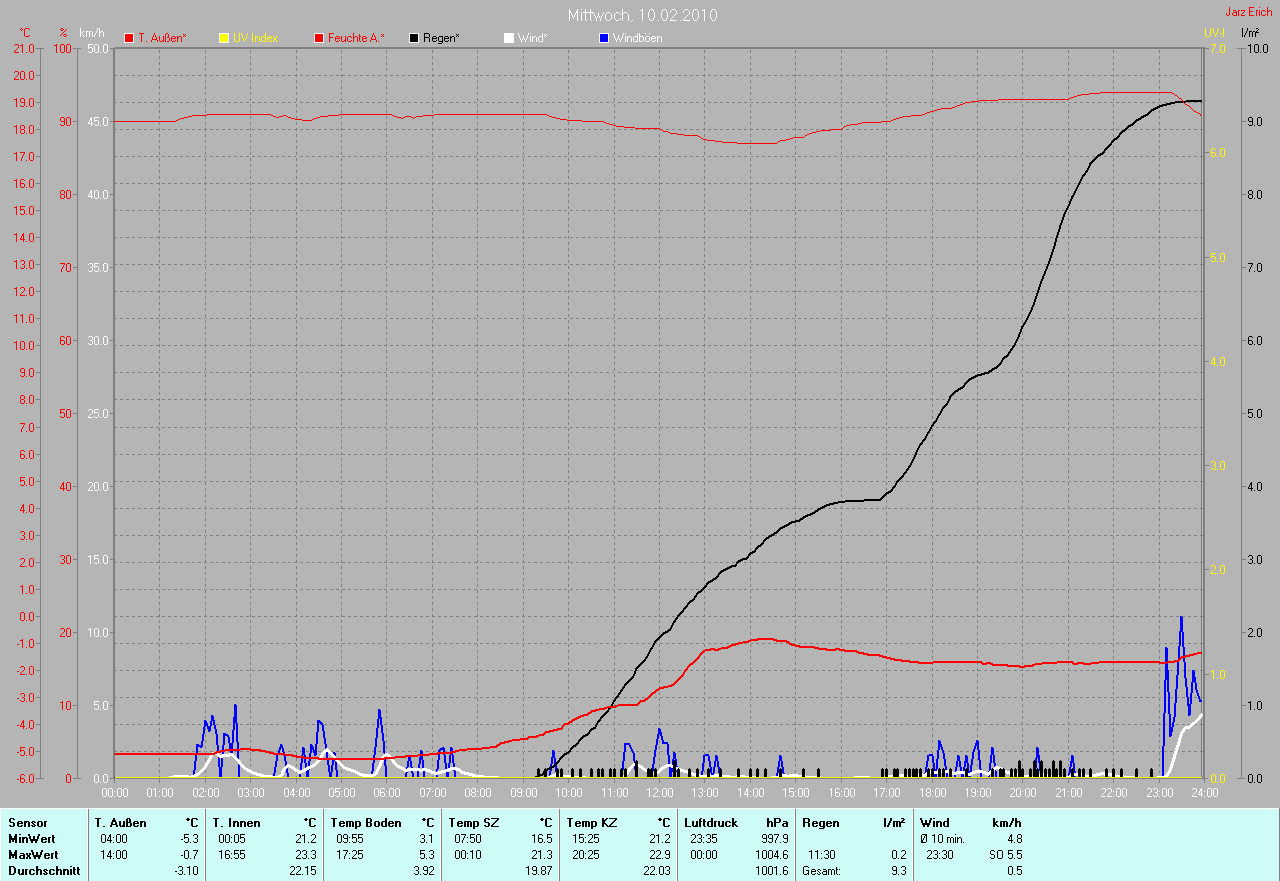
Task: Click the black Regen legend swatch
Action: (414, 38)
